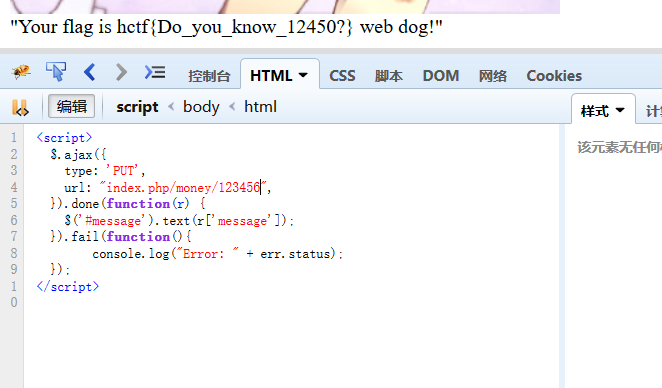Switch to the 控制台 tab

tap(209, 76)
